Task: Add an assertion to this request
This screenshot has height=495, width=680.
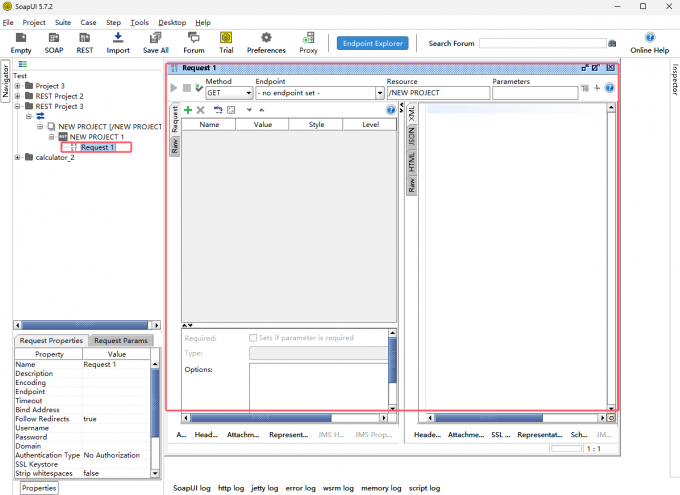Action: [x=199, y=88]
